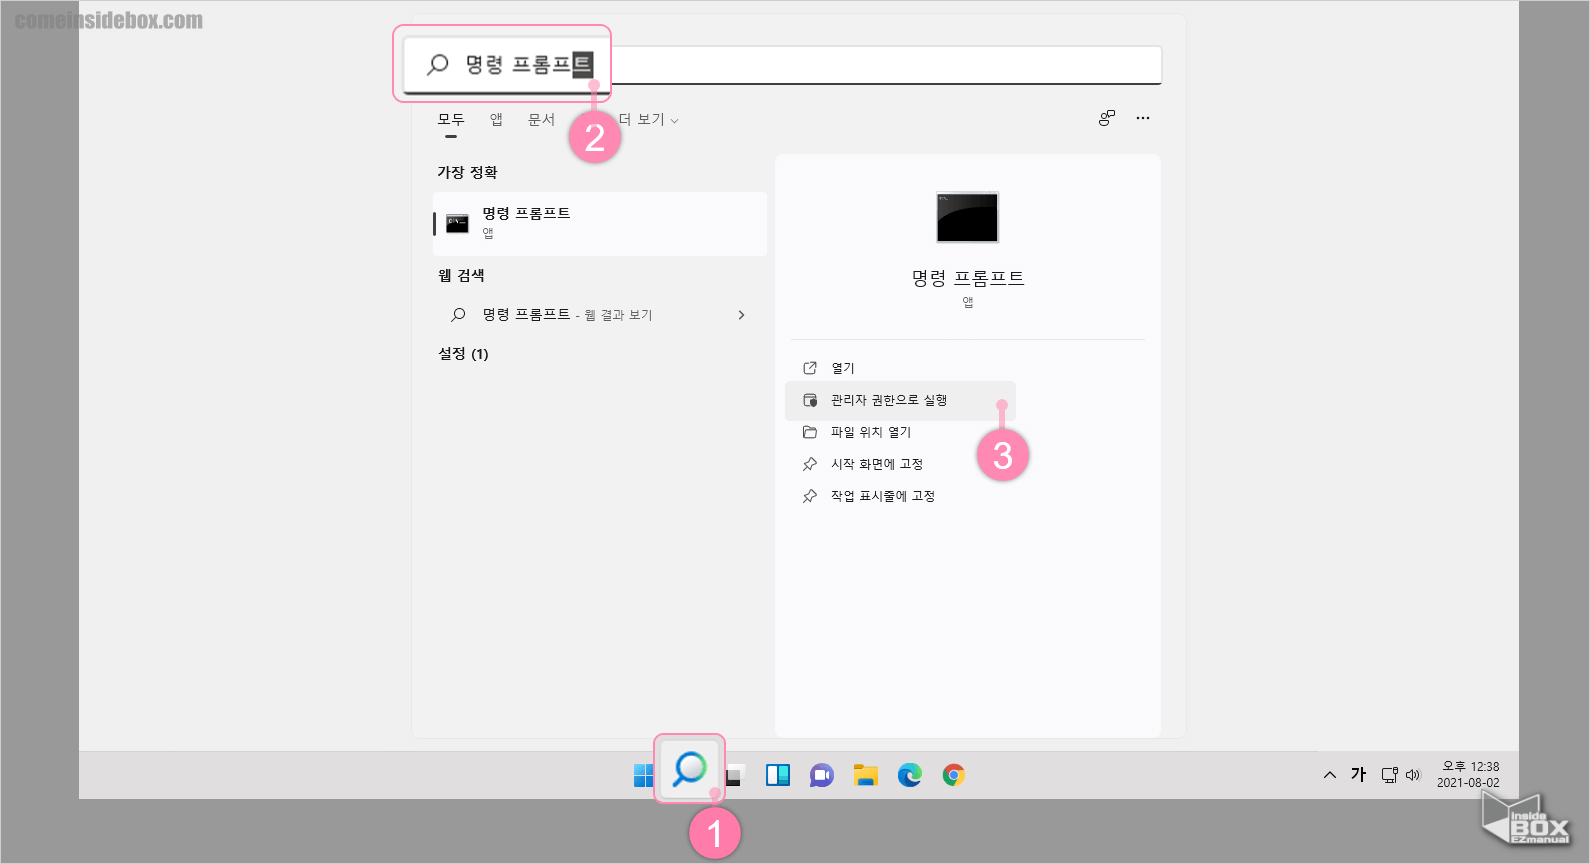Open the network status tray icon
The image size is (1590, 864).
(x=1389, y=775)
